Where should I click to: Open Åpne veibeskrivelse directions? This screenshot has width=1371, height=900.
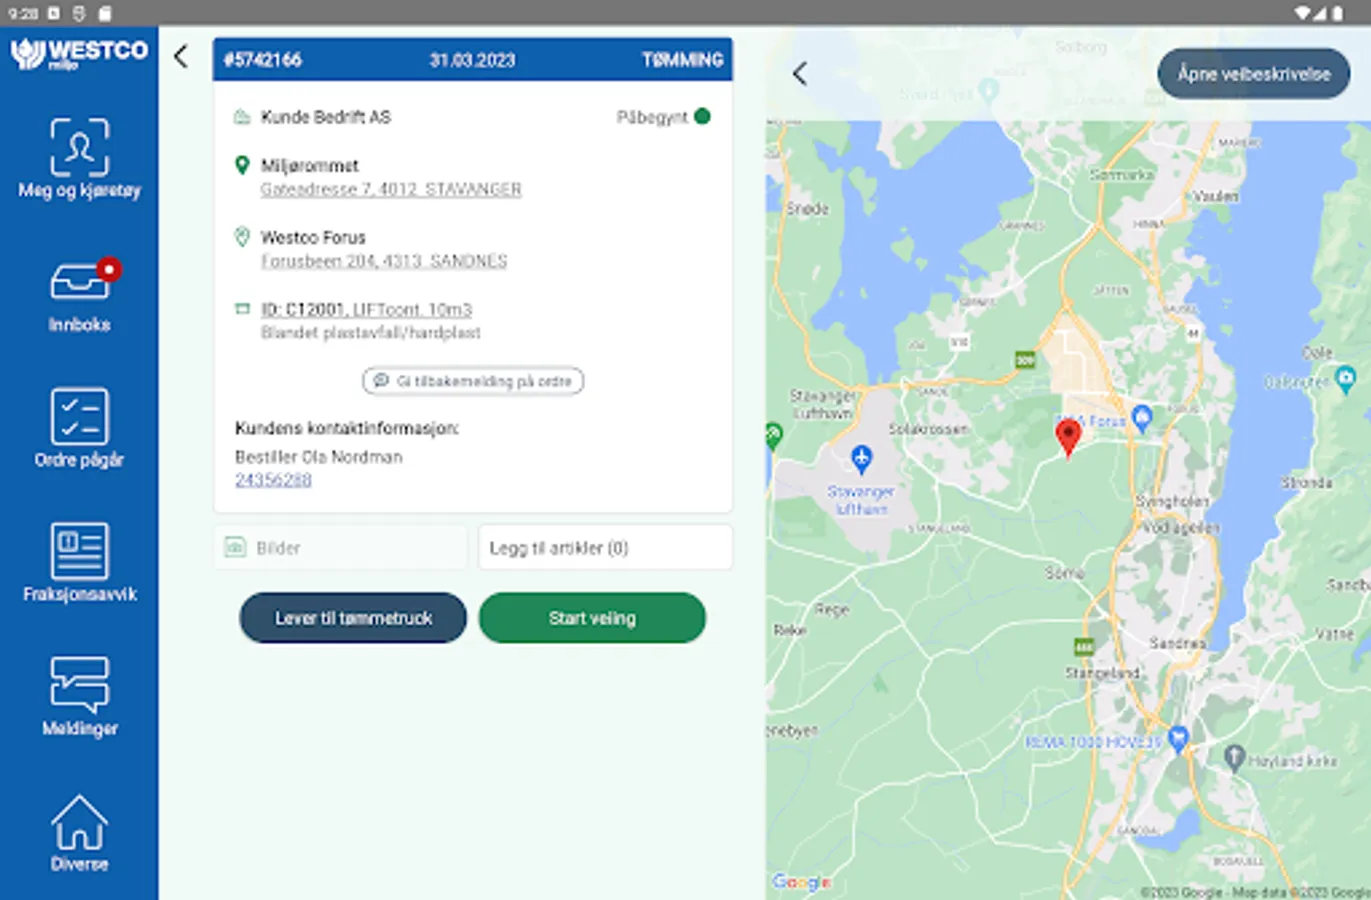tap(1254, 74)
